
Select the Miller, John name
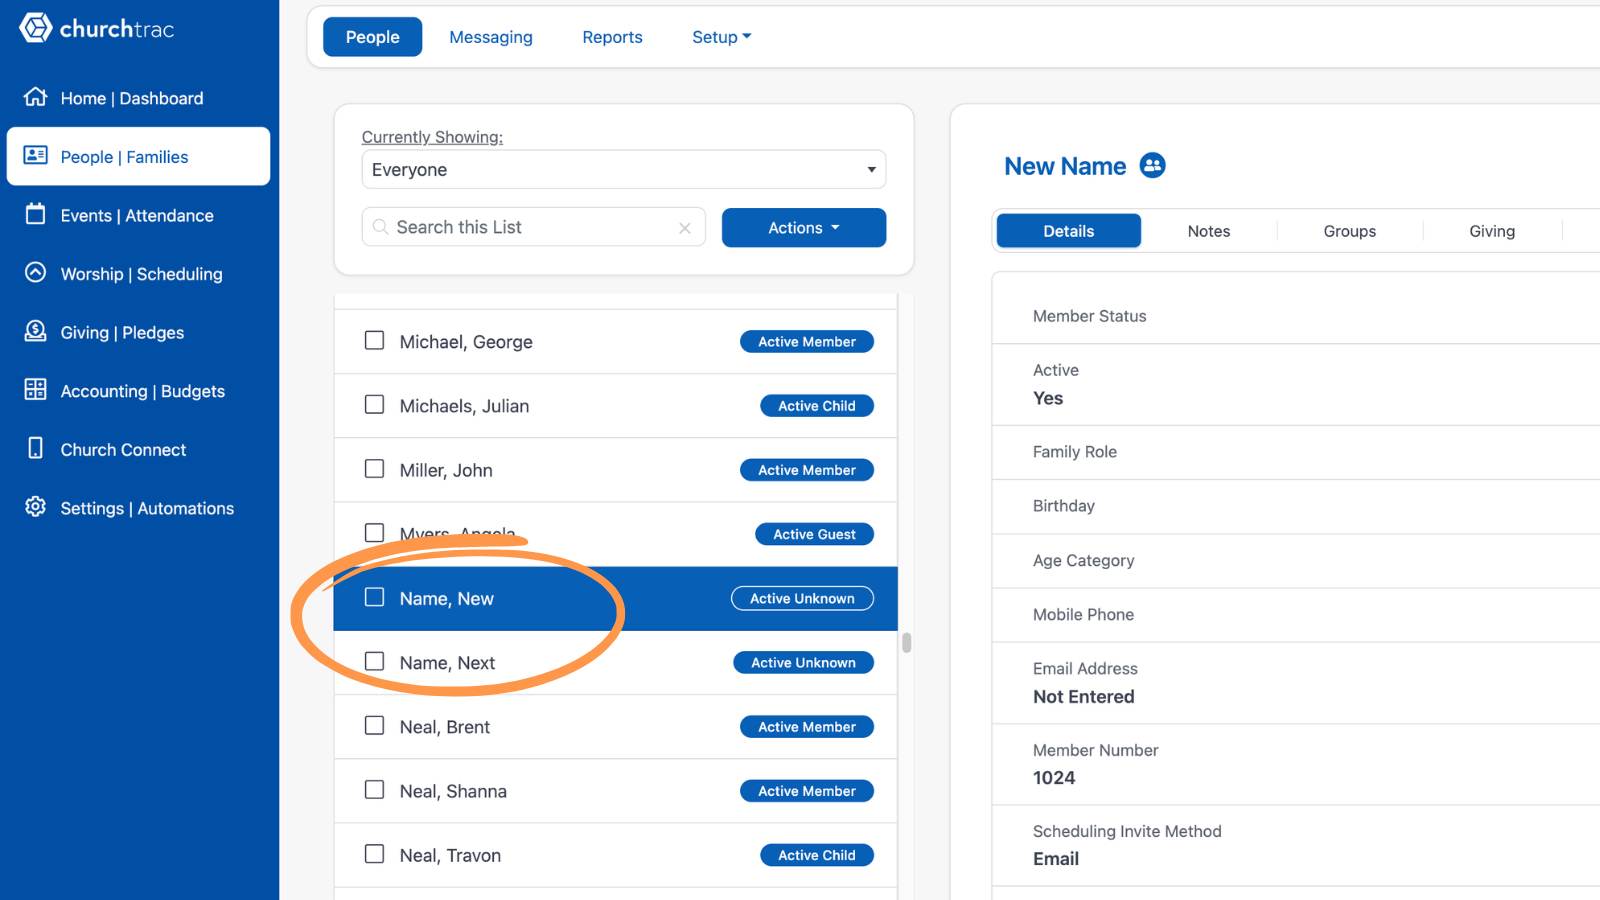coord(446,470)
